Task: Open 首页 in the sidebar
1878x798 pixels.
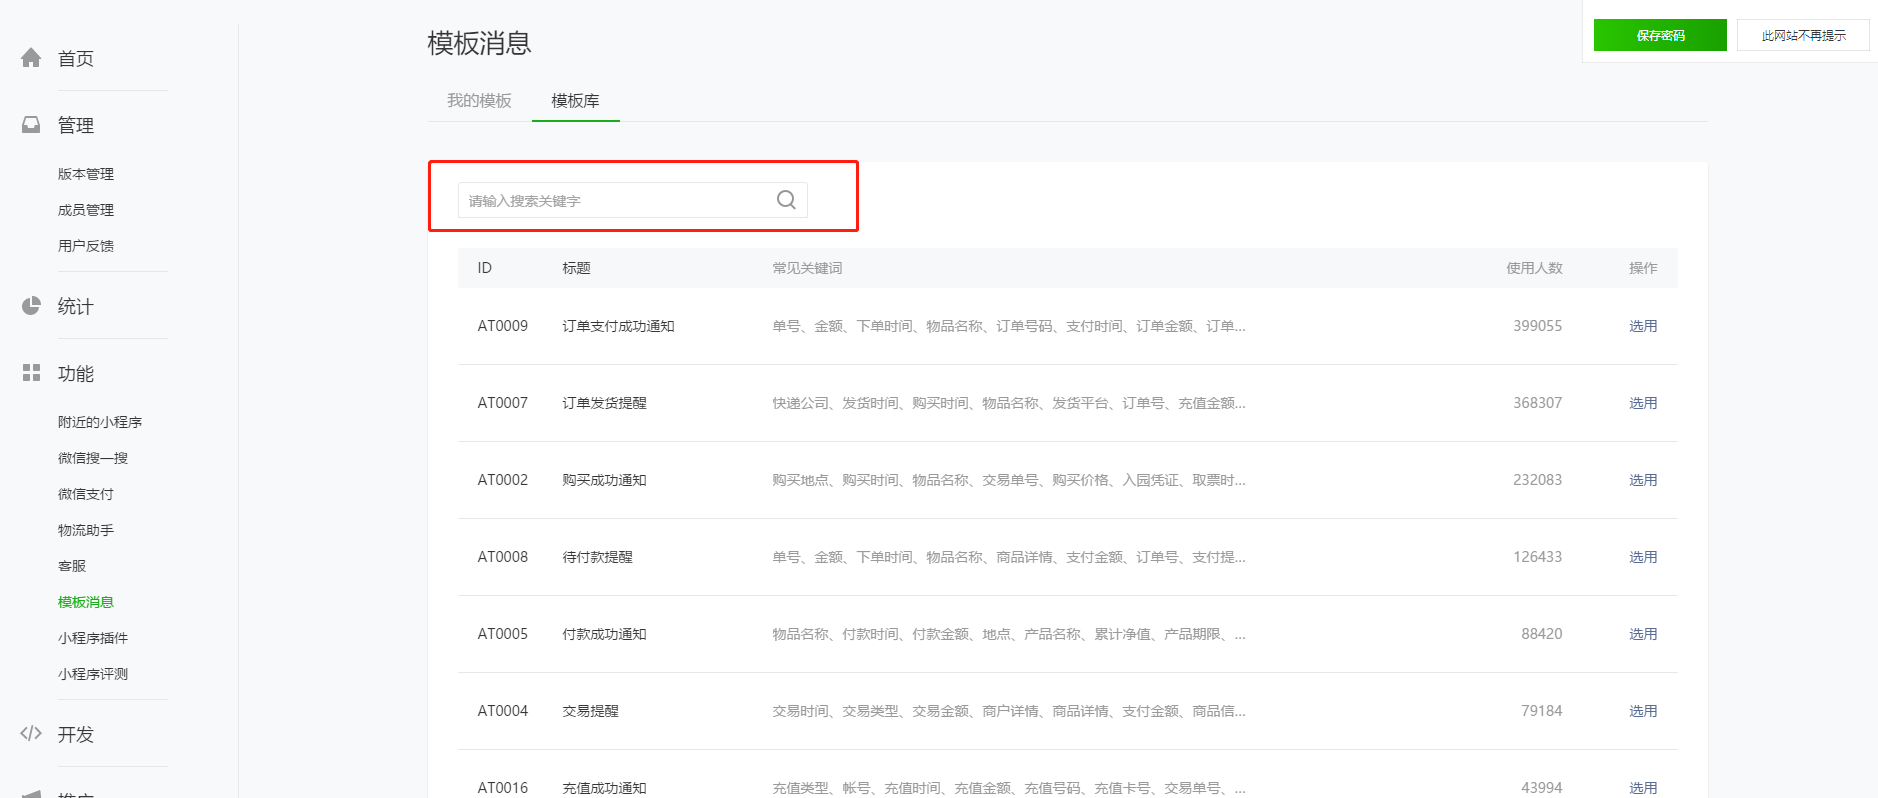Action: tap(76, 59)
